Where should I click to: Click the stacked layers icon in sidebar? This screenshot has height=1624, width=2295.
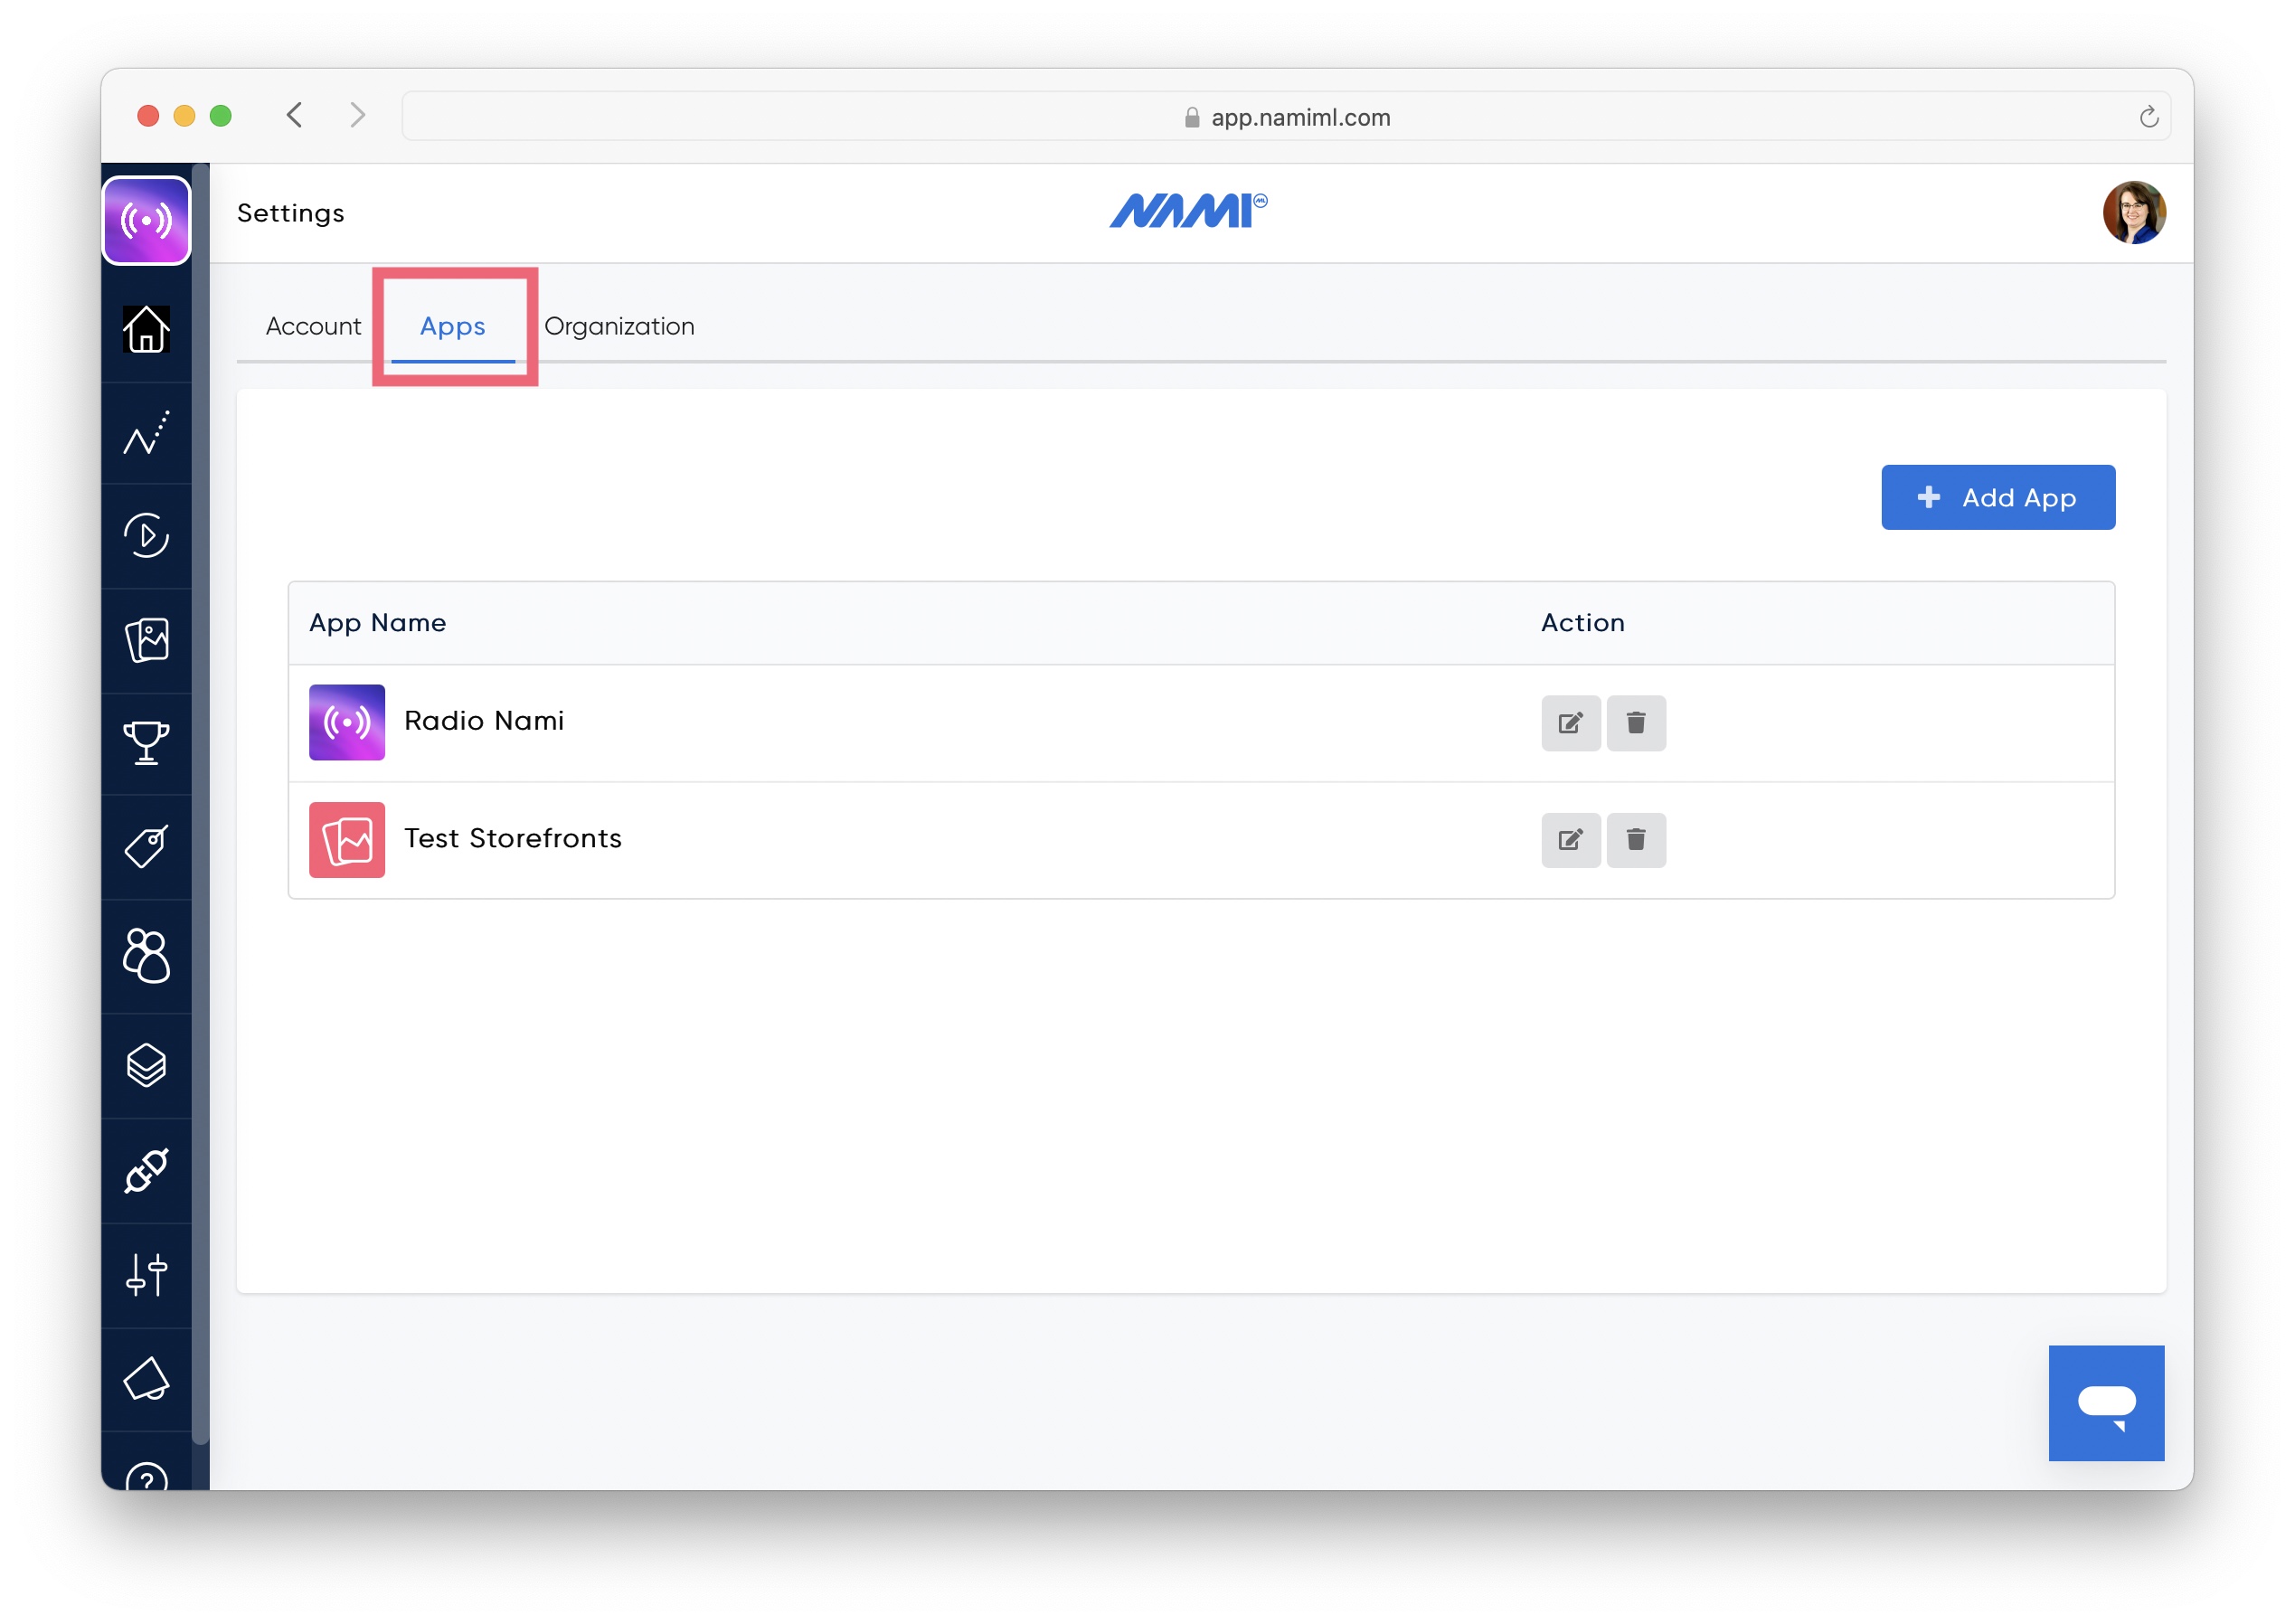(146, 1065)
